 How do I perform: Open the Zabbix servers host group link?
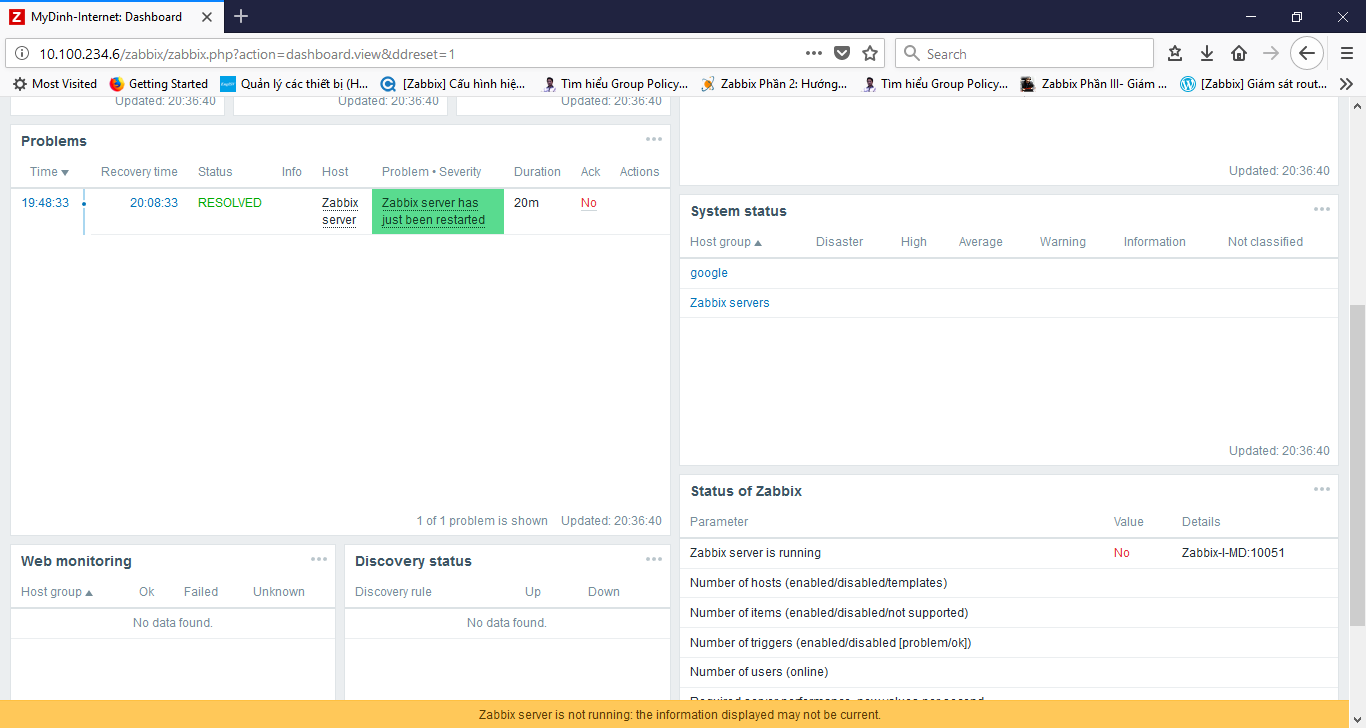(729, 303)
